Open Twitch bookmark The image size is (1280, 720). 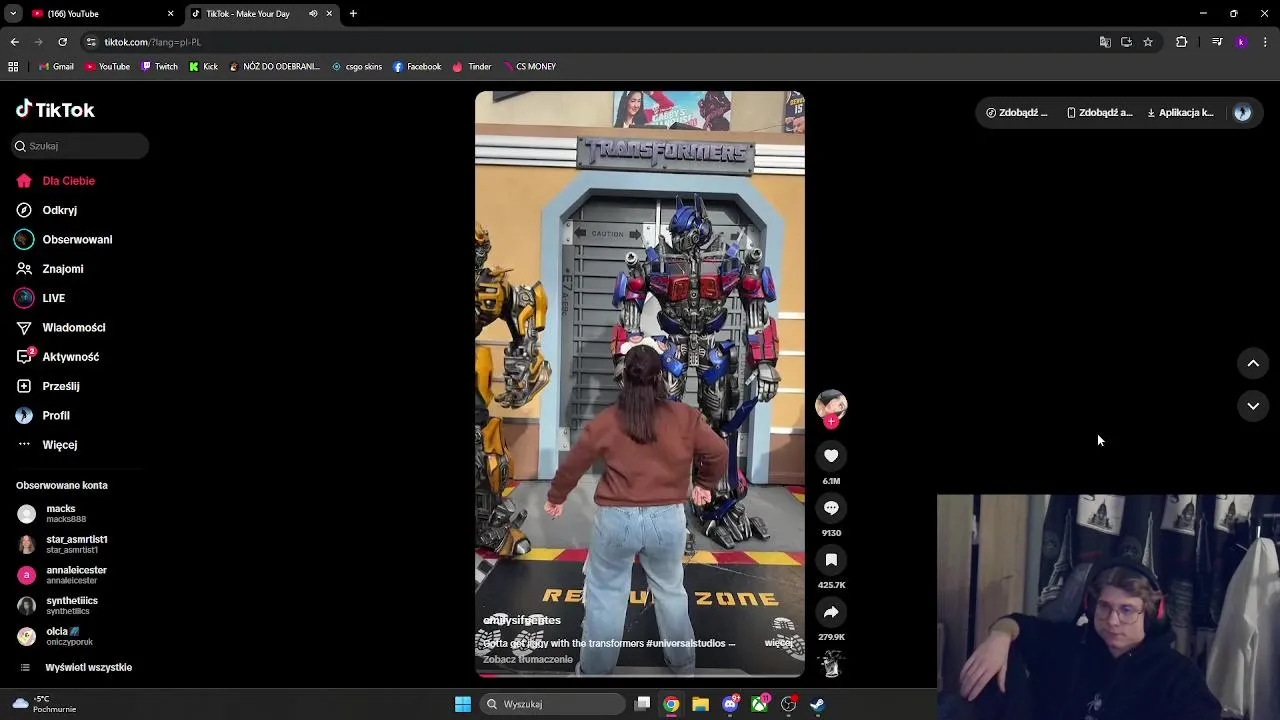point(160,67)
